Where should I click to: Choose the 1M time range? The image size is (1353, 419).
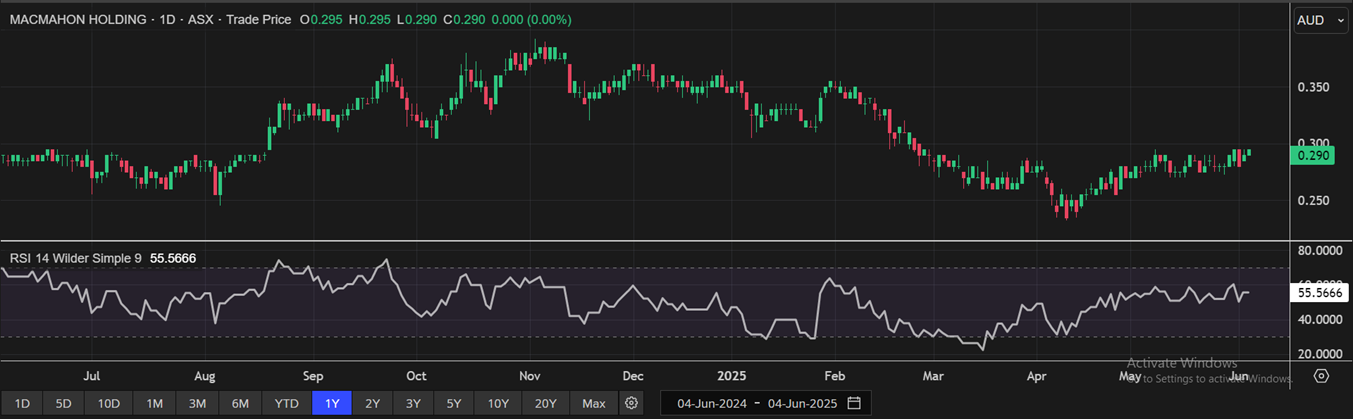click(x=154, y=403)
